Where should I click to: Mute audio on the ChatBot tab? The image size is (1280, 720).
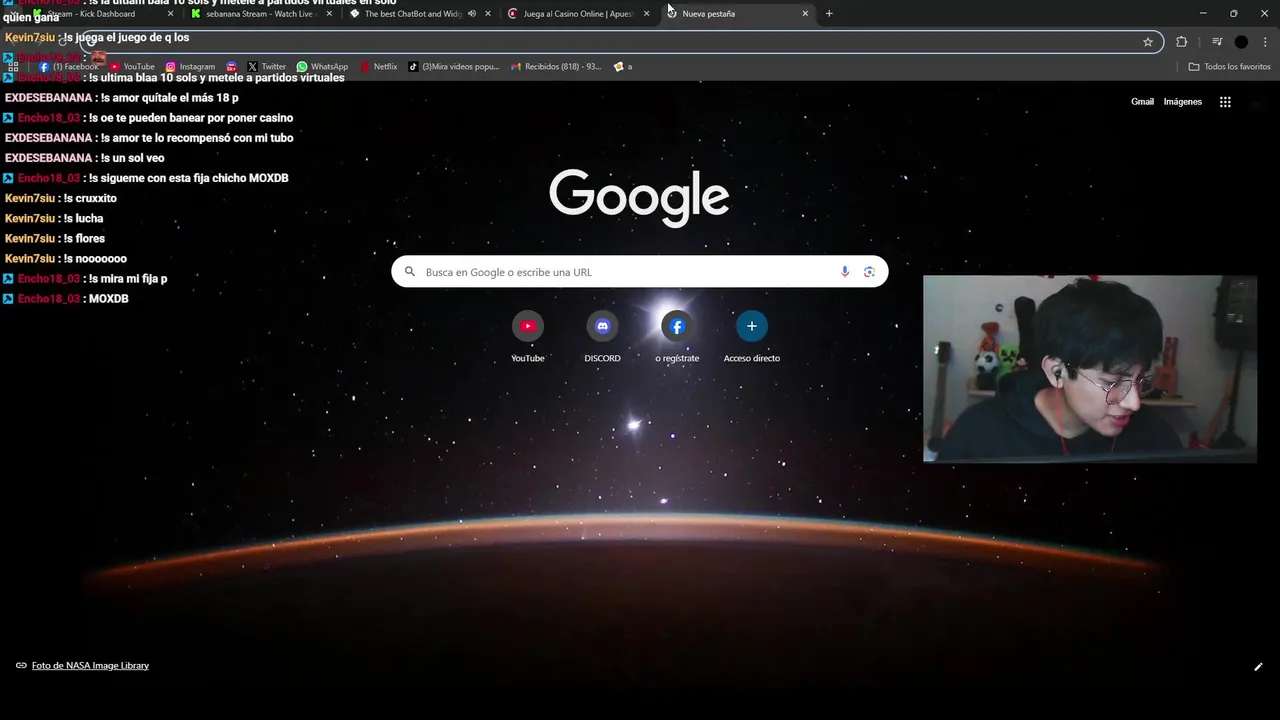(472, 14)
